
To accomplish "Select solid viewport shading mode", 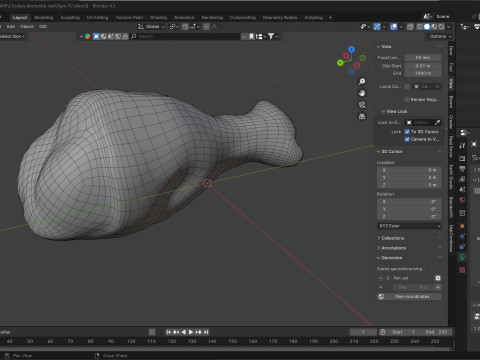I will (x=427, y=27).
